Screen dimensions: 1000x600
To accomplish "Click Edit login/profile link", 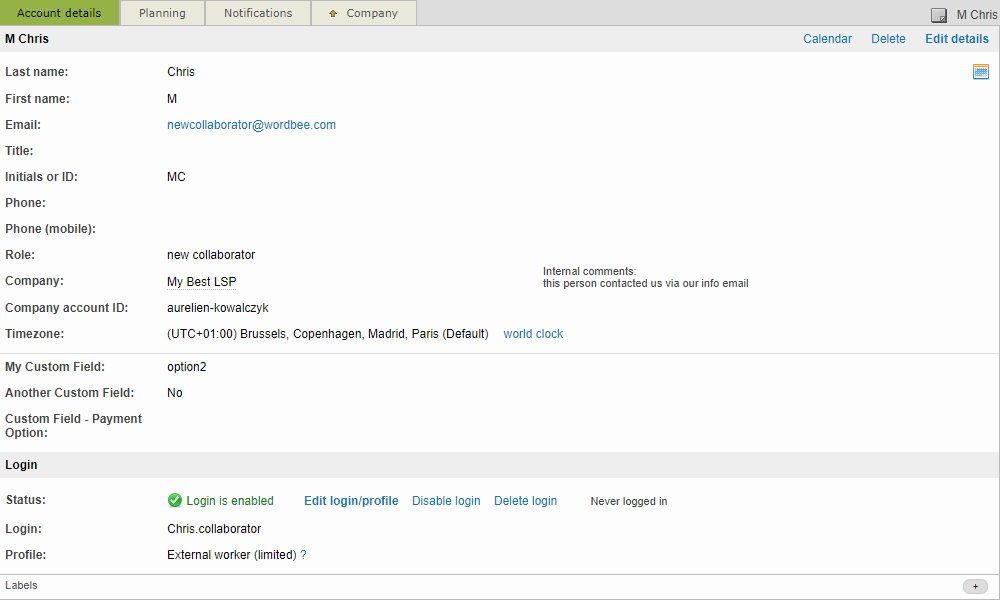I will pos(351,501).
